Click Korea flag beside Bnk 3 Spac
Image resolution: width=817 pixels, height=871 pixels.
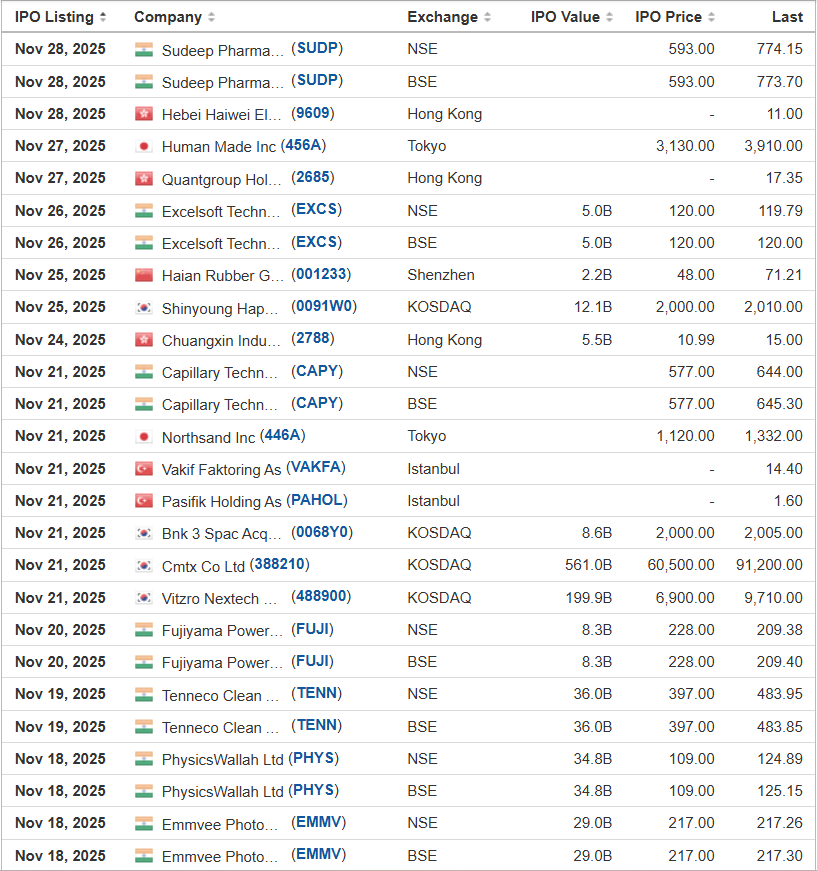click(144, 533)
